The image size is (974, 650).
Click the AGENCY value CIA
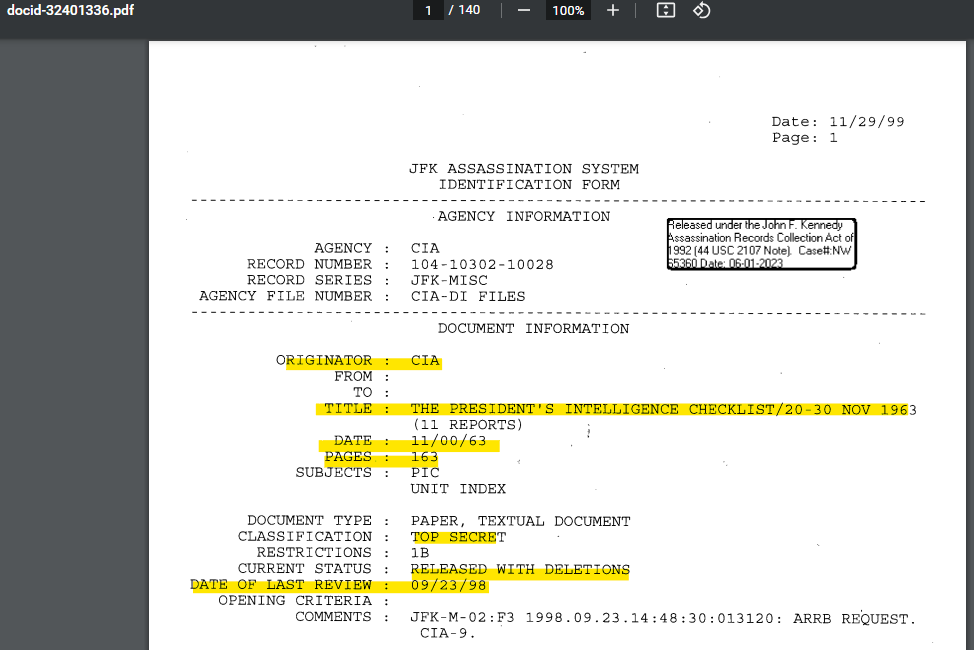(425, 249)
